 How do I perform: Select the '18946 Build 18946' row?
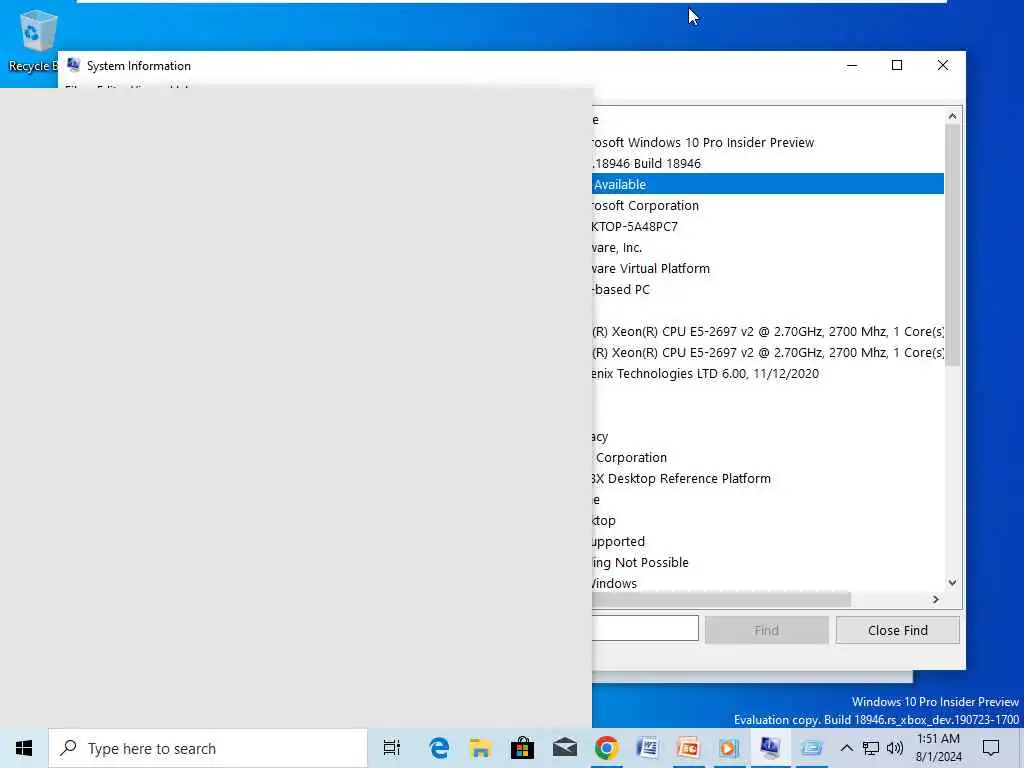[x=768, y=163]
